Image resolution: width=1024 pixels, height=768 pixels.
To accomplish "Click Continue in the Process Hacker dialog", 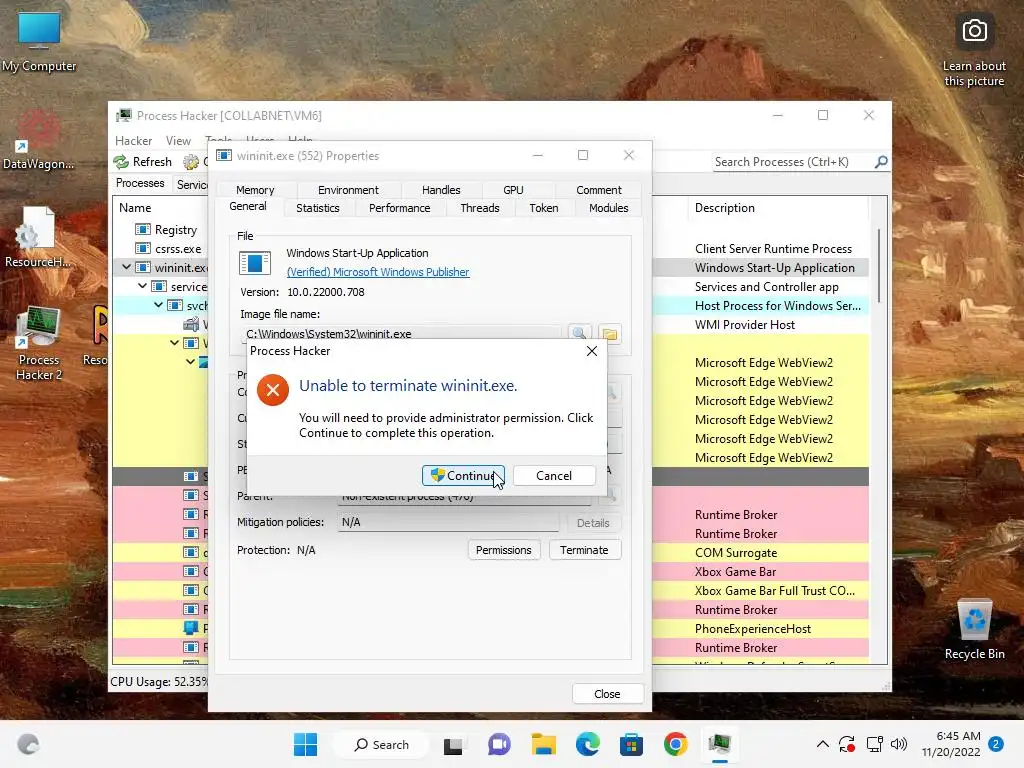I will pyautogui.click(x=462, y=475).
